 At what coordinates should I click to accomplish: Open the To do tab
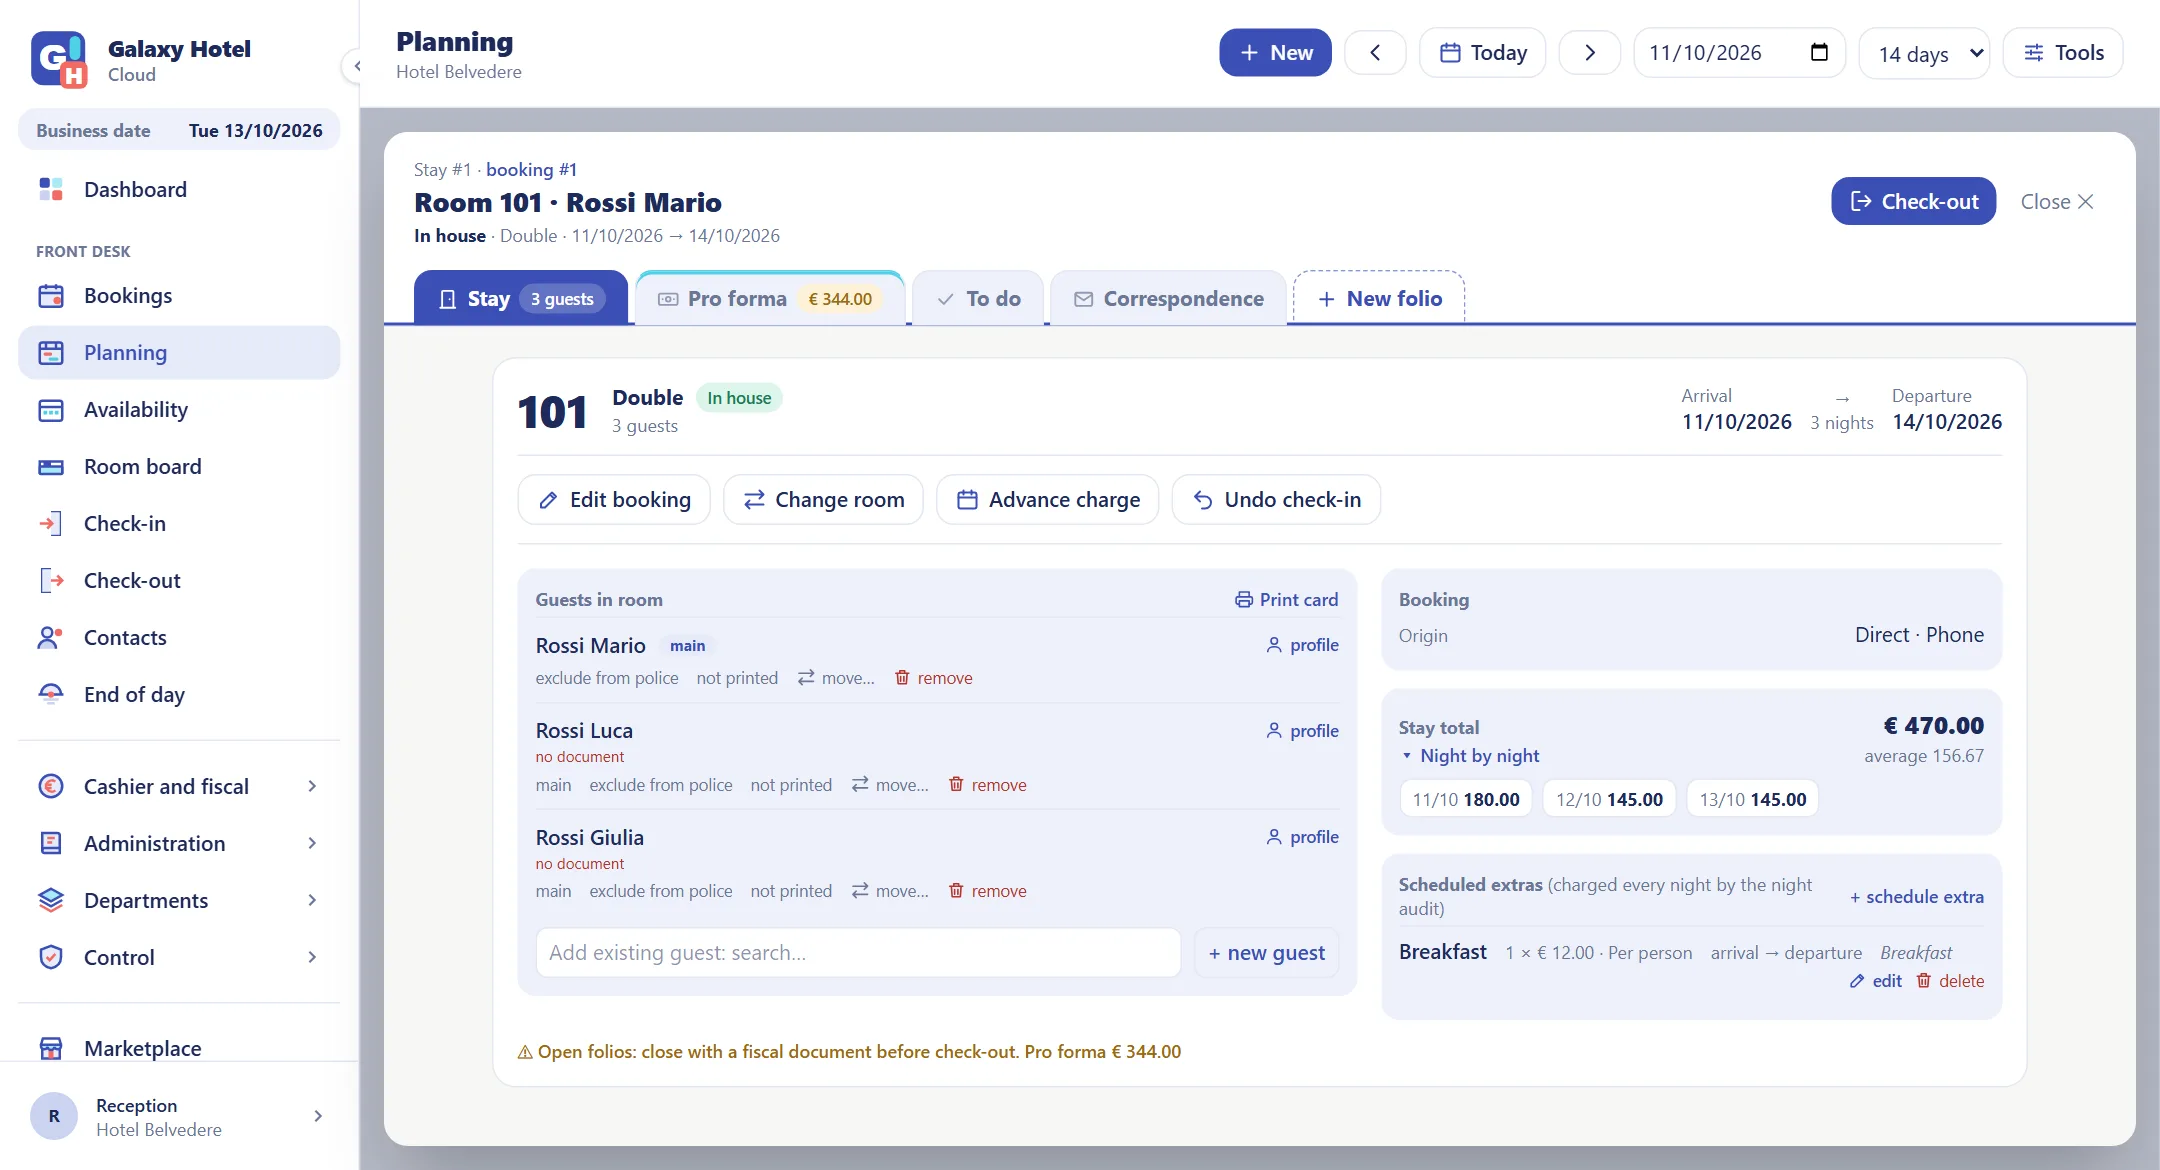(x=979, y=299)
